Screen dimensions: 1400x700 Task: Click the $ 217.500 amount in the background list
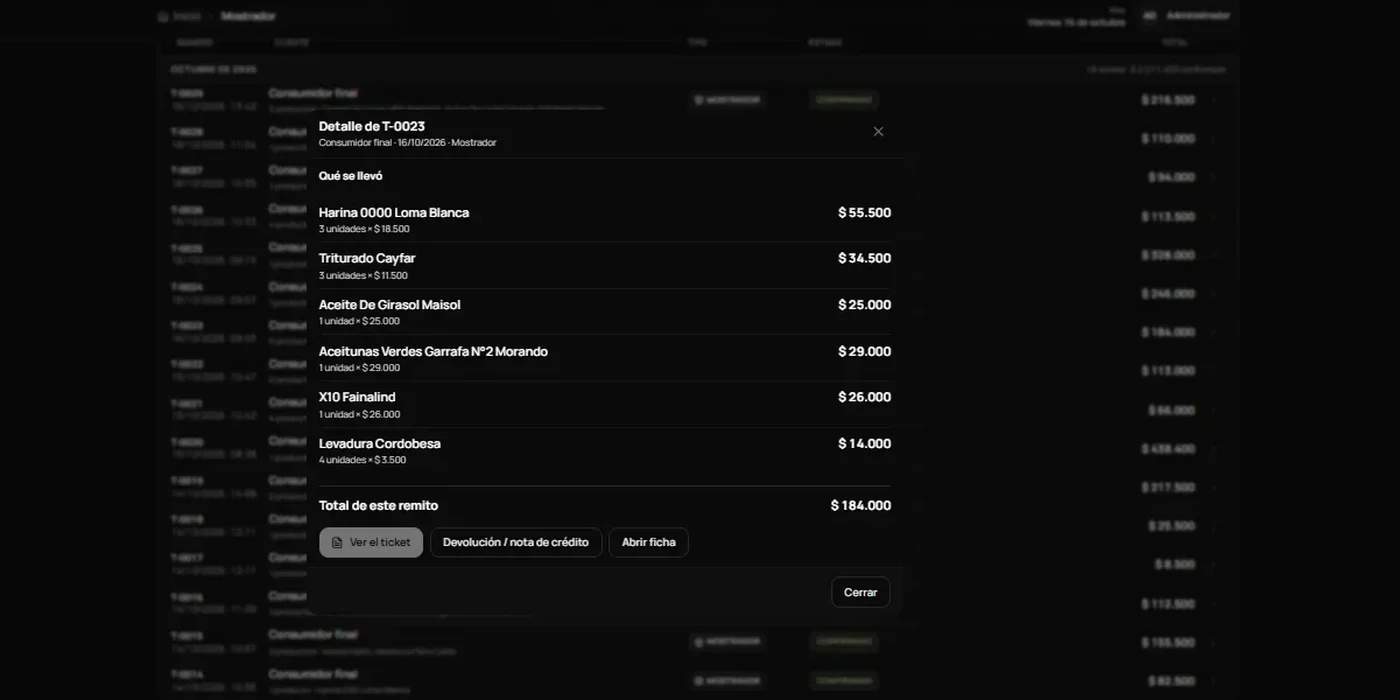click(x=1168, y=487)
